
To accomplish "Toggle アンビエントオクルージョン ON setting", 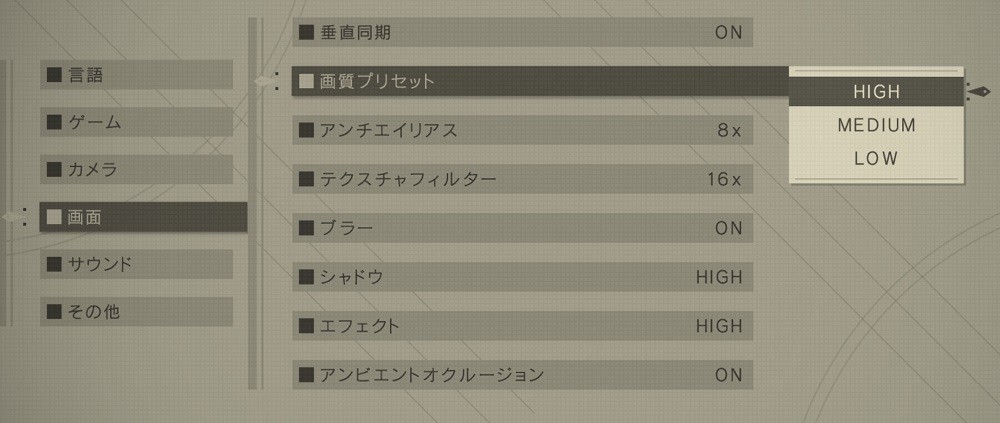I will pos(522,375).
